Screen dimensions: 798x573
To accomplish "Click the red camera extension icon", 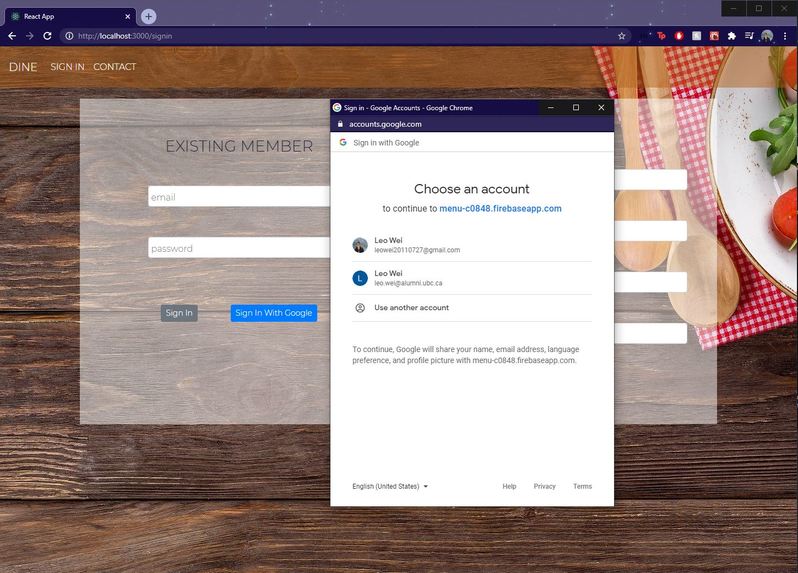I will [x=714, y=36].
